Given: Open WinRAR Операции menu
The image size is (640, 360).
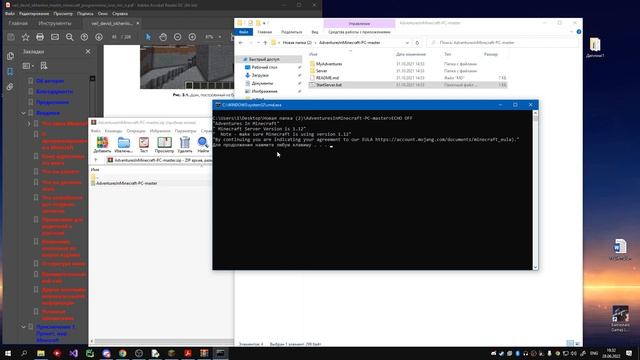Looking at the screenshot, I should (x=136, y=131).
